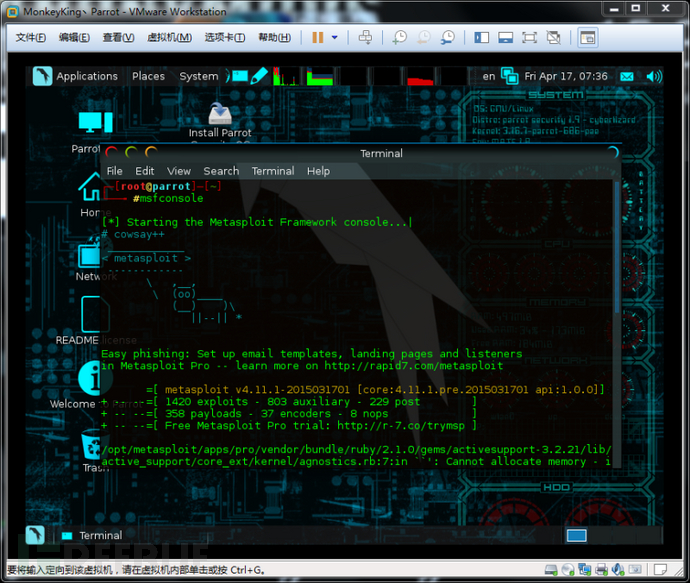This screenshot has height=583, width=690.
Task: Open the terminal File menu
Action: point(114,171)
